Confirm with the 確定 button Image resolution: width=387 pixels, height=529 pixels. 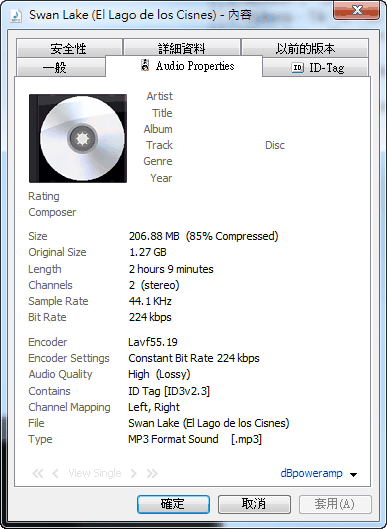point(173,504)
